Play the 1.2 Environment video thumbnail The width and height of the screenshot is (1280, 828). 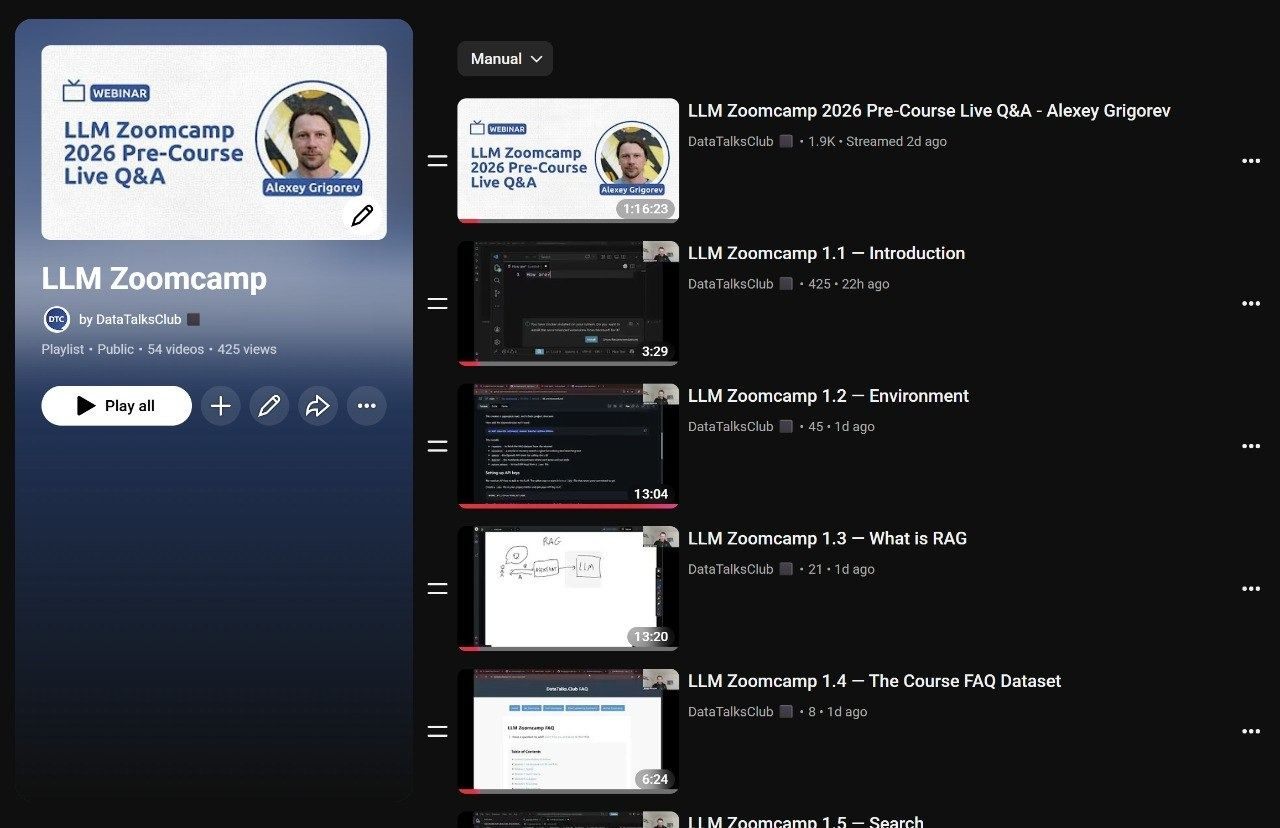[568, 446]
